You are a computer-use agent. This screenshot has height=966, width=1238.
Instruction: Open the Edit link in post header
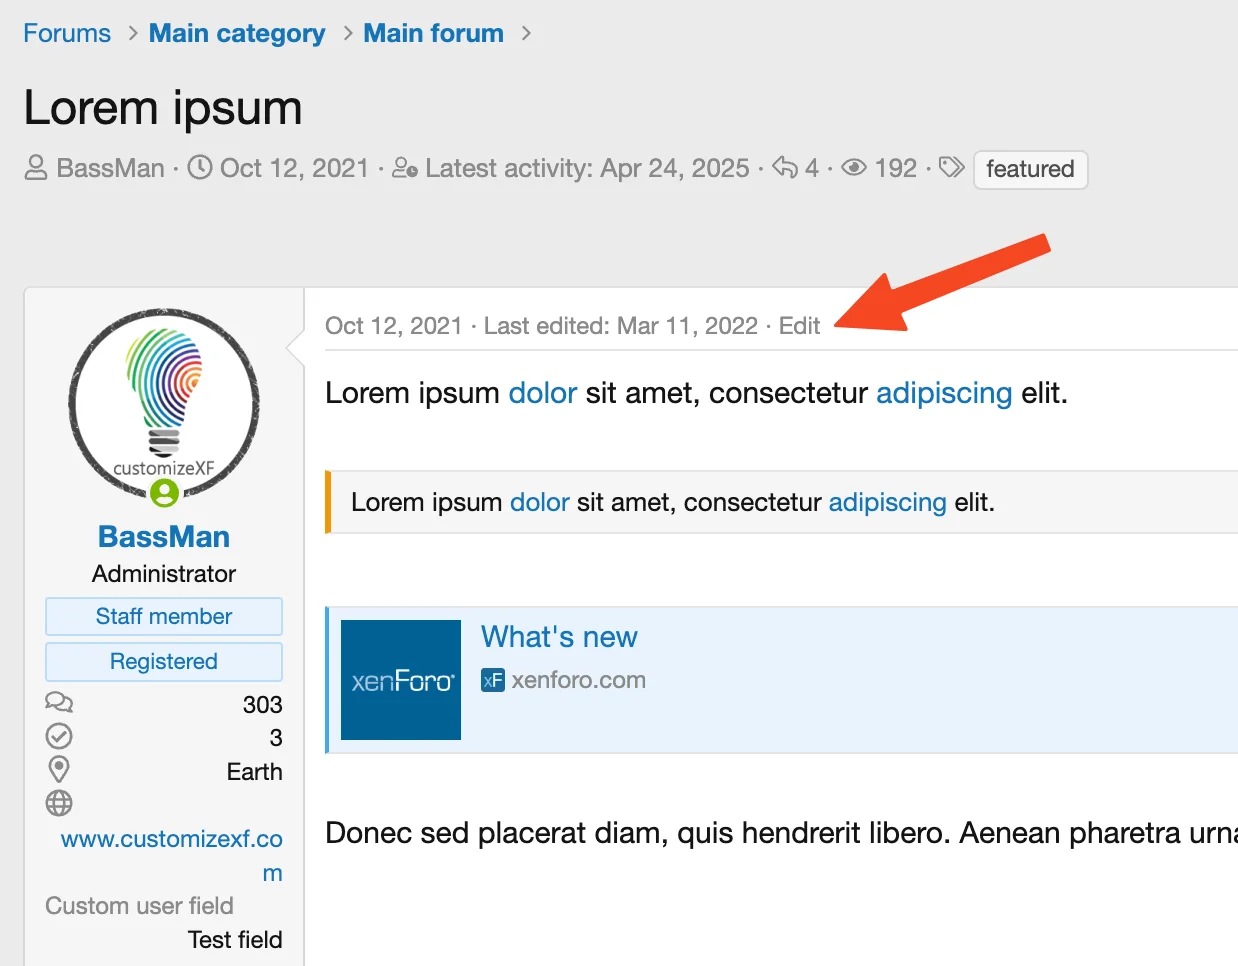[x=799, y=326]
